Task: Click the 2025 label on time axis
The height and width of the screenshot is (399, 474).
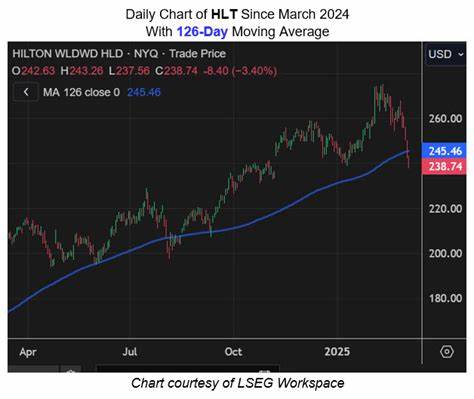Action: pyautogui.click(x=337, y=352)
